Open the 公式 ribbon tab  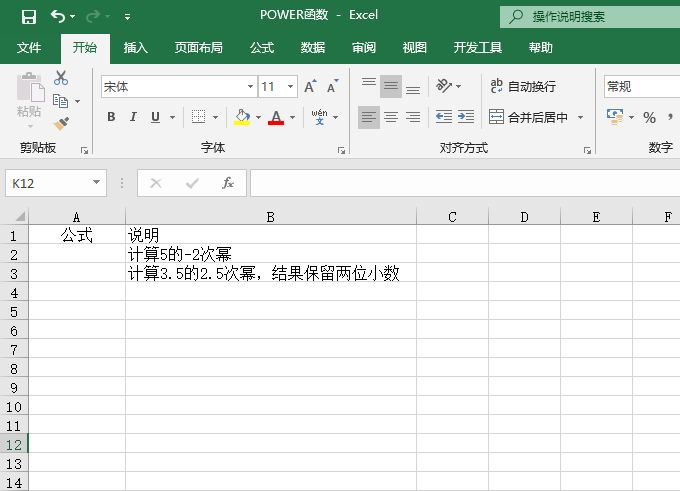point(262,47)
